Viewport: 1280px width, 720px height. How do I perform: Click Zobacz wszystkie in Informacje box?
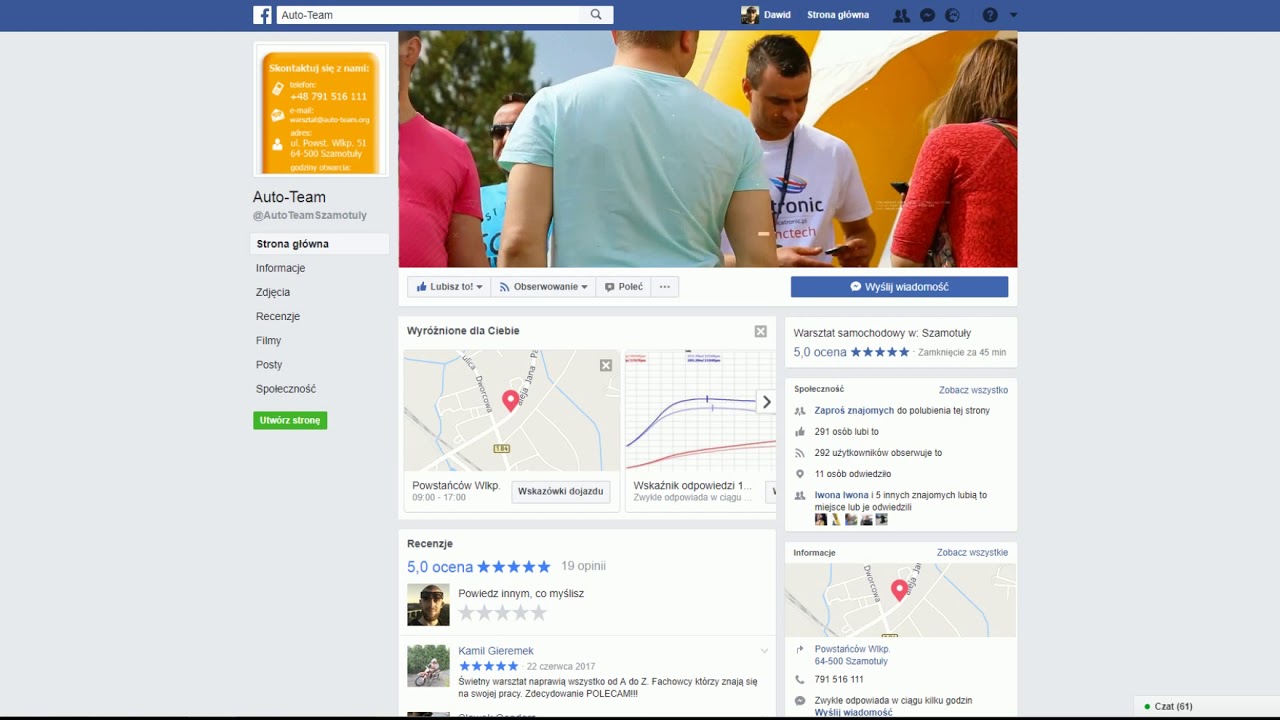pos(972,553)
